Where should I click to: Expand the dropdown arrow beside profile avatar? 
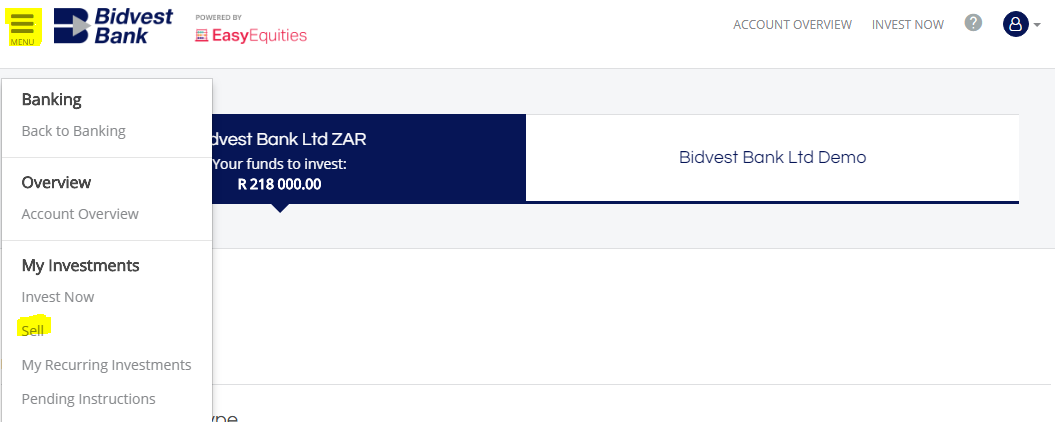(1037, 25)
